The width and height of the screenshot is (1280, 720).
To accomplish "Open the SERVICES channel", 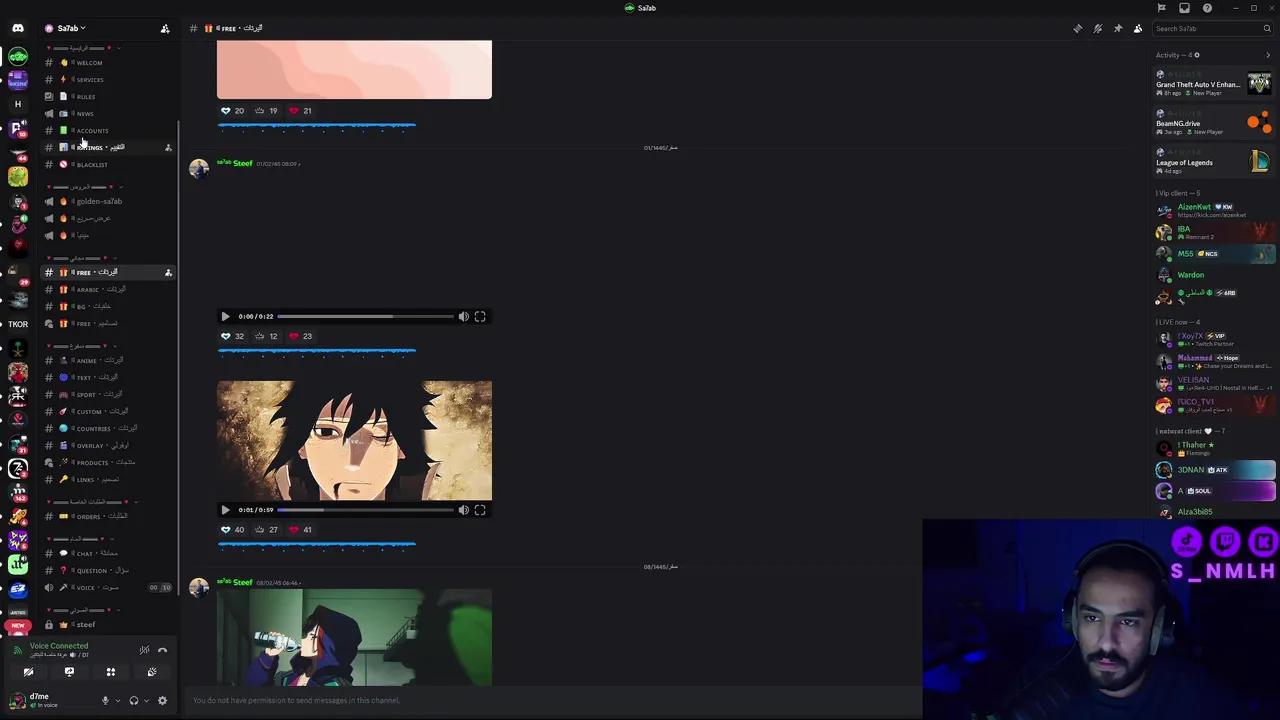I will pyautogui.click(x=108, y=79).
